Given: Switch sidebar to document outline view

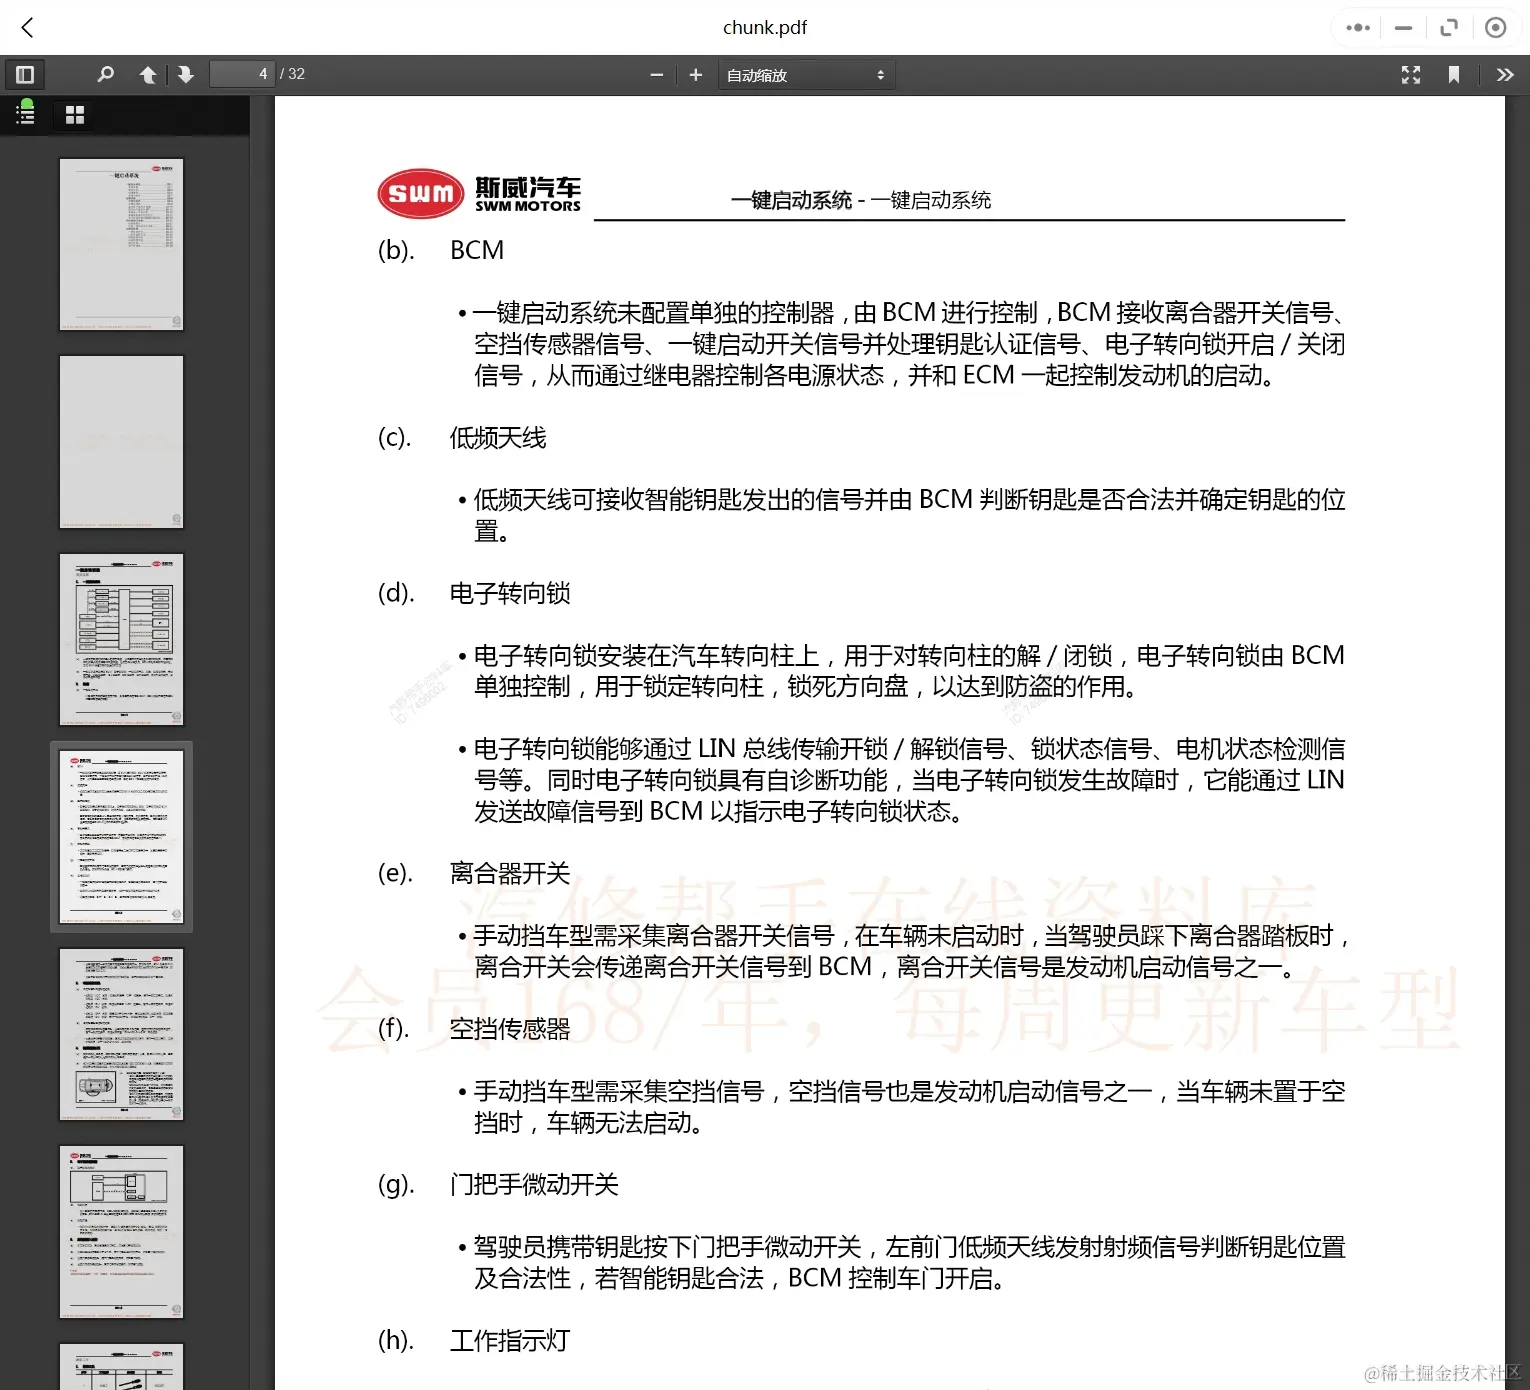Looking at the screenshot, I should coord(25,114).
